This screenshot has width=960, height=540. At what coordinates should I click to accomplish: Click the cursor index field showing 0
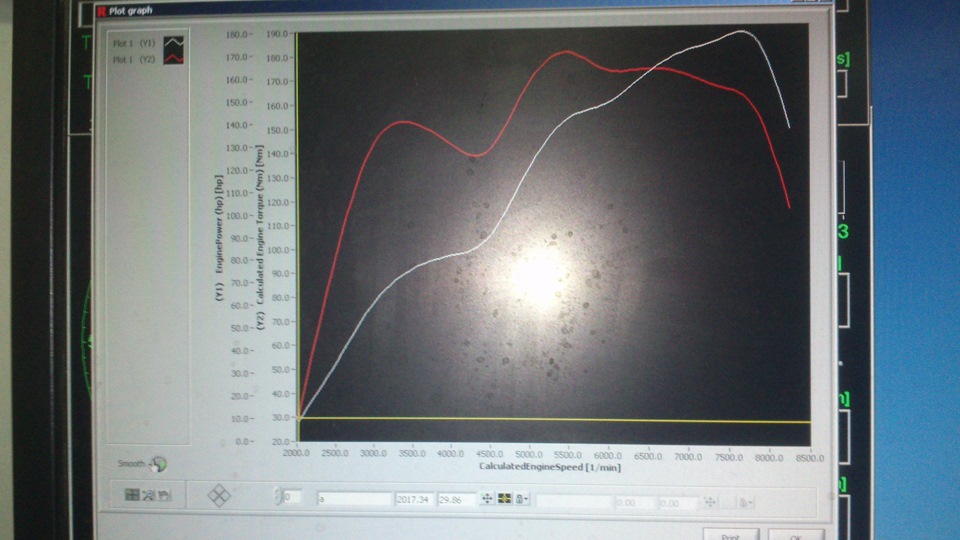(x=292, y=497)
